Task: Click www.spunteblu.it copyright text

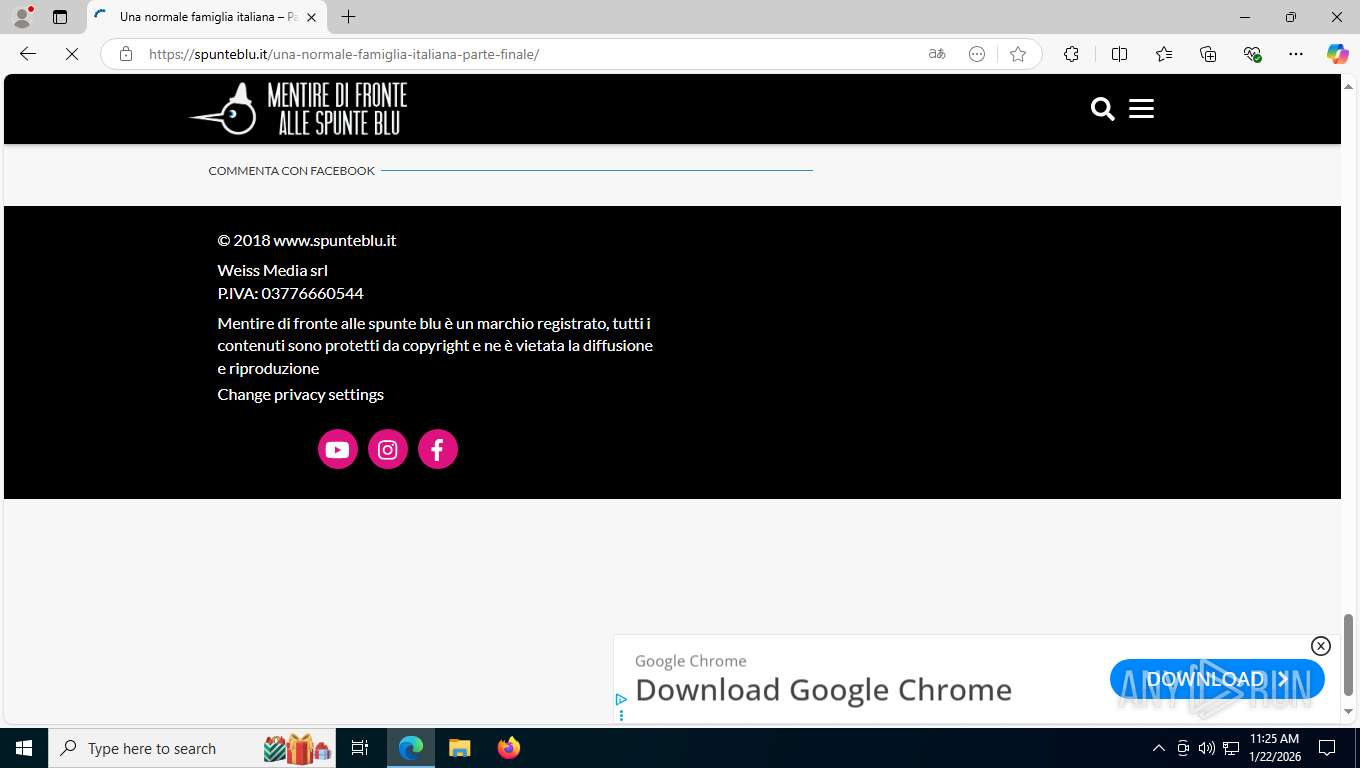Action: (x=335, y=240)
